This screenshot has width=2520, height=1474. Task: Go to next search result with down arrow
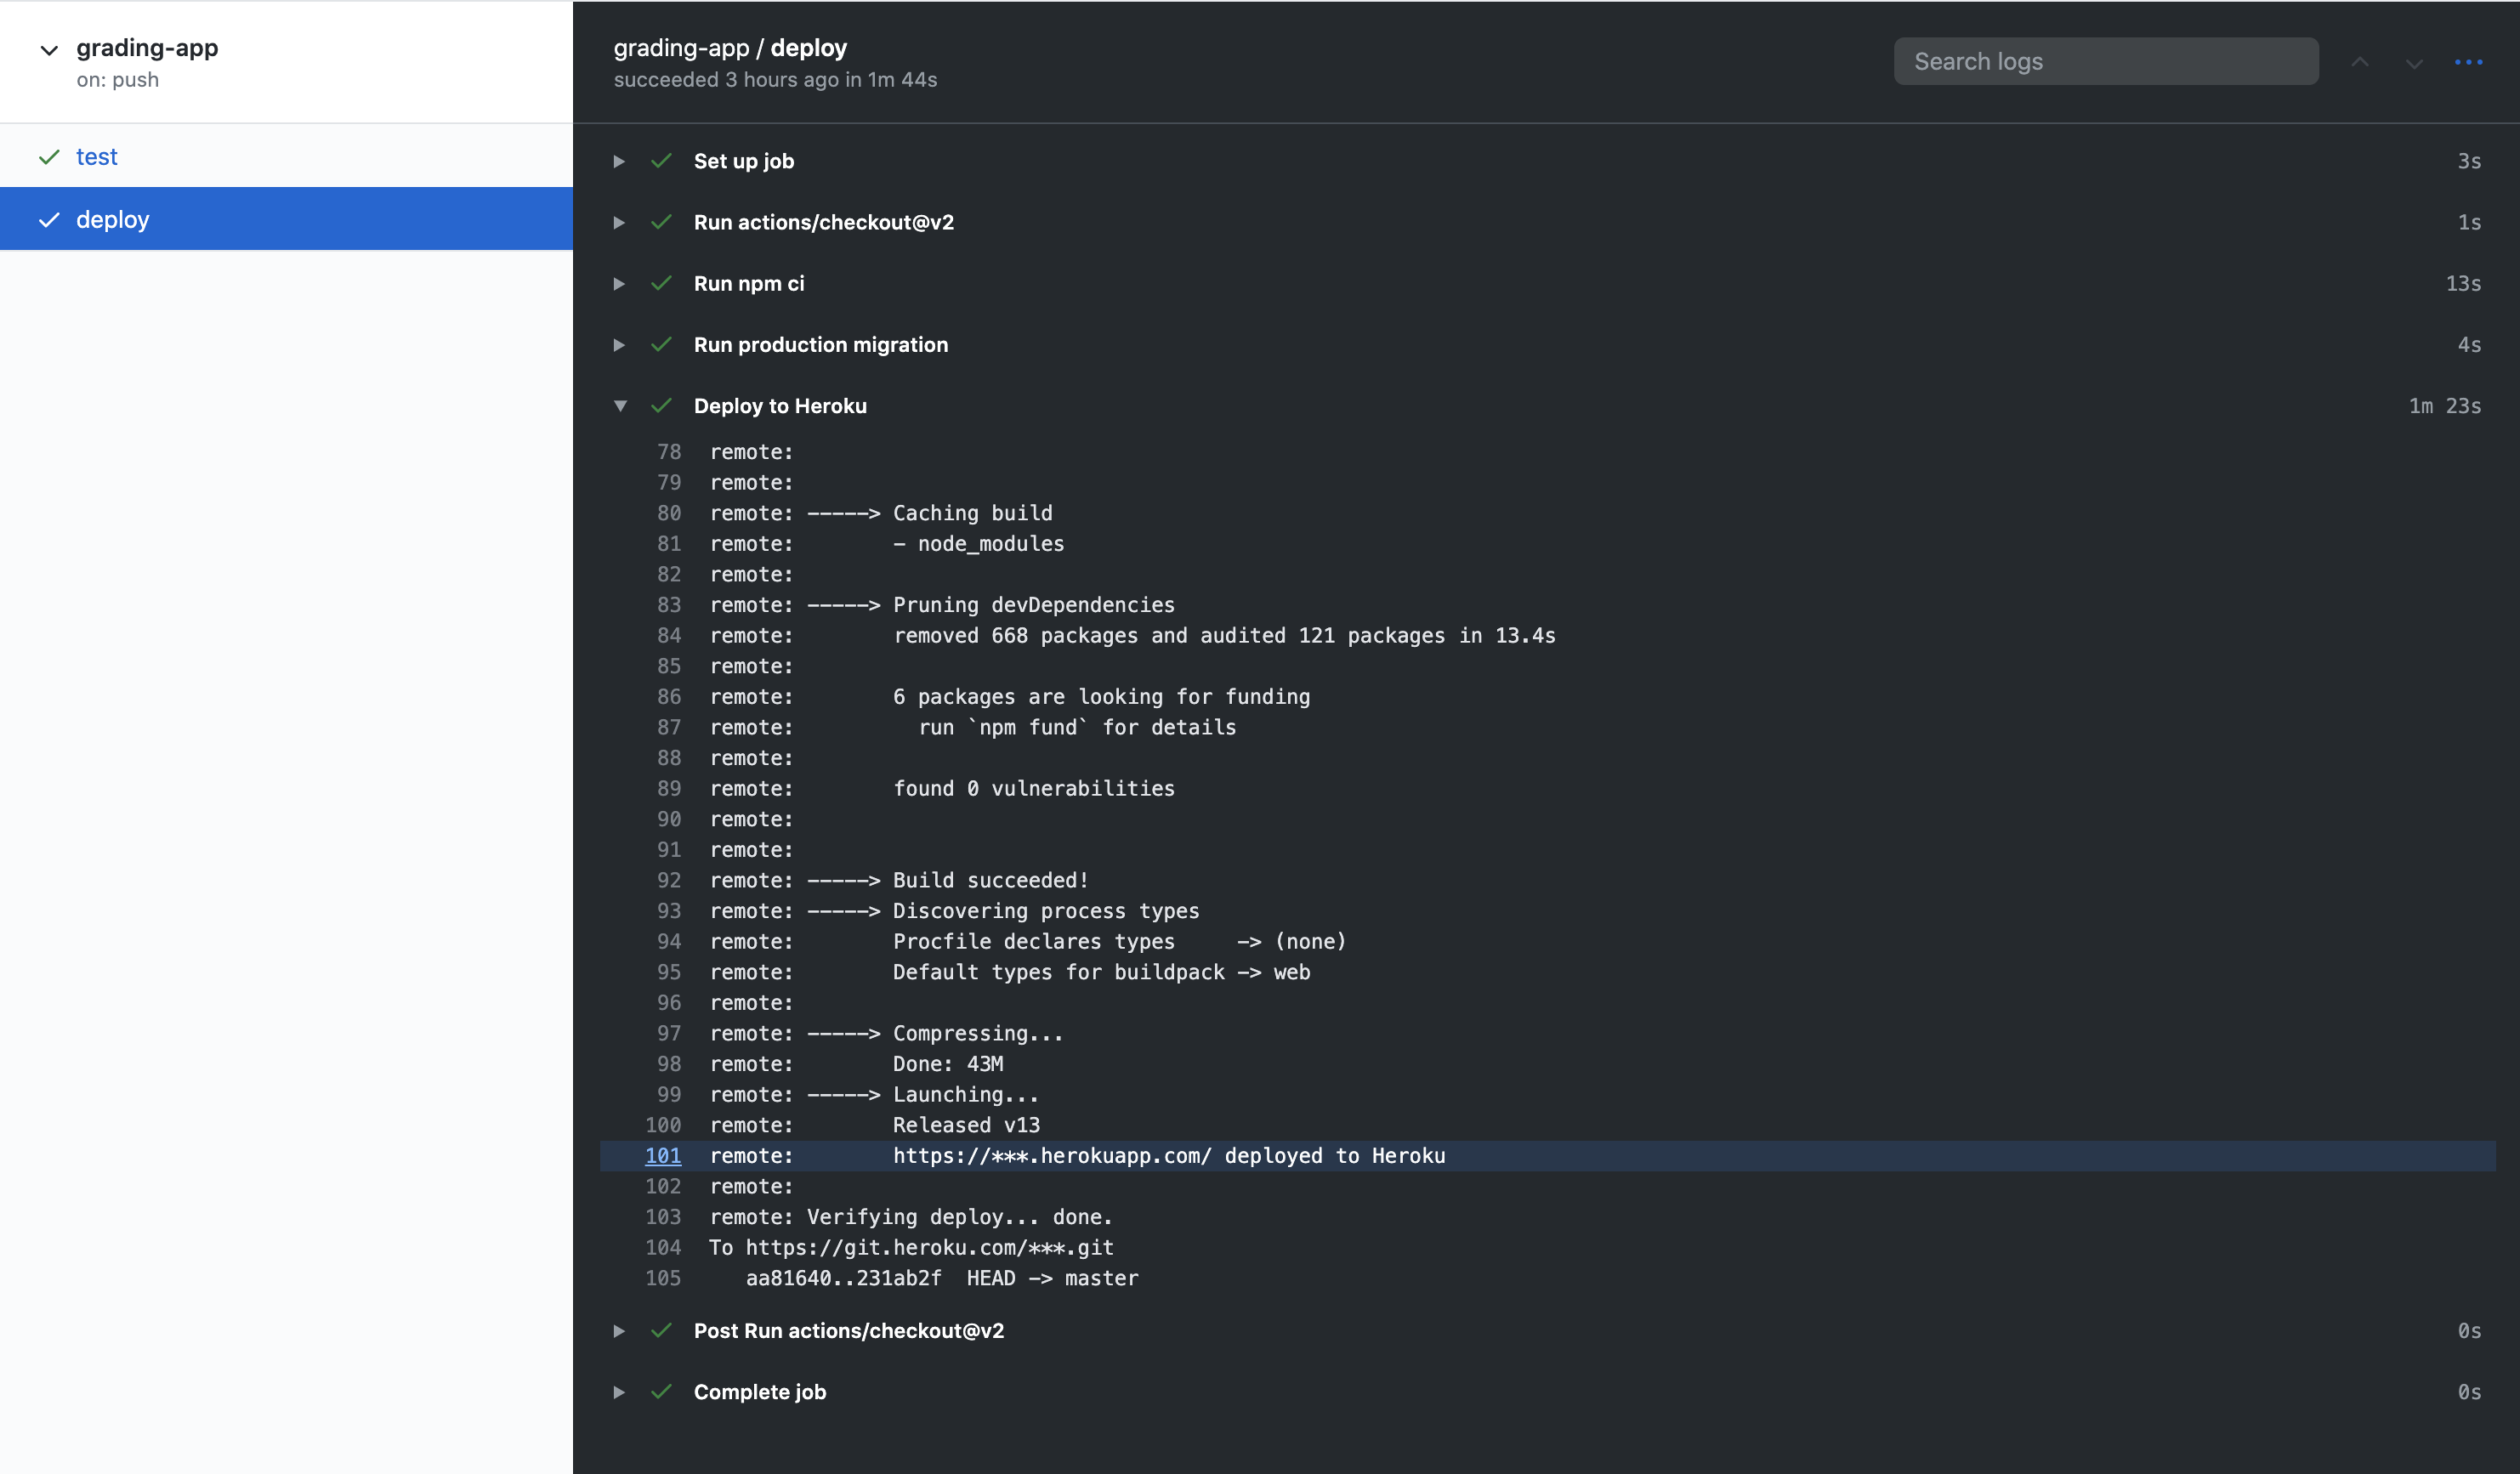2413,63
